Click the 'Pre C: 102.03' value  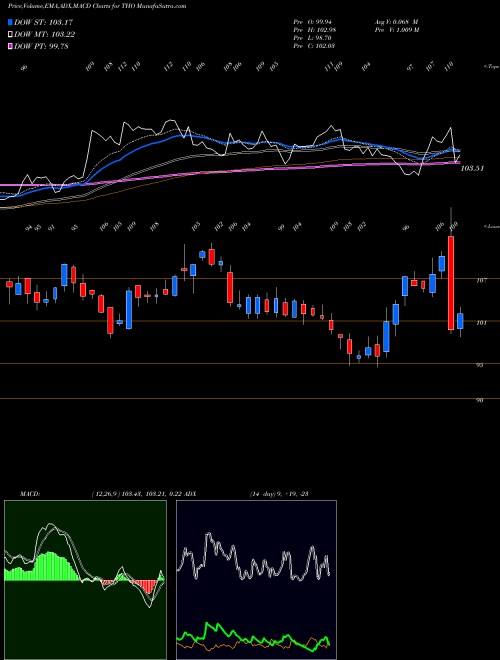[x=314, y=46]
